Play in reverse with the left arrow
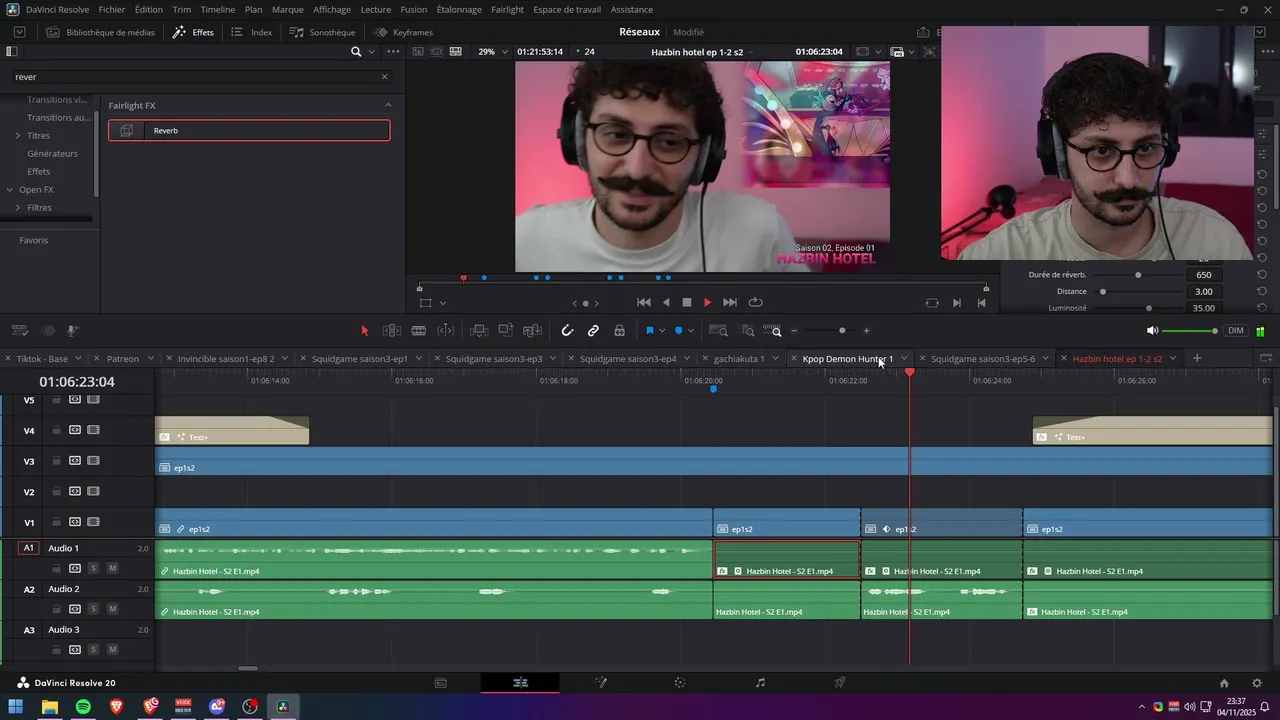The image size is (1280, 720). (x=666, y=302)
